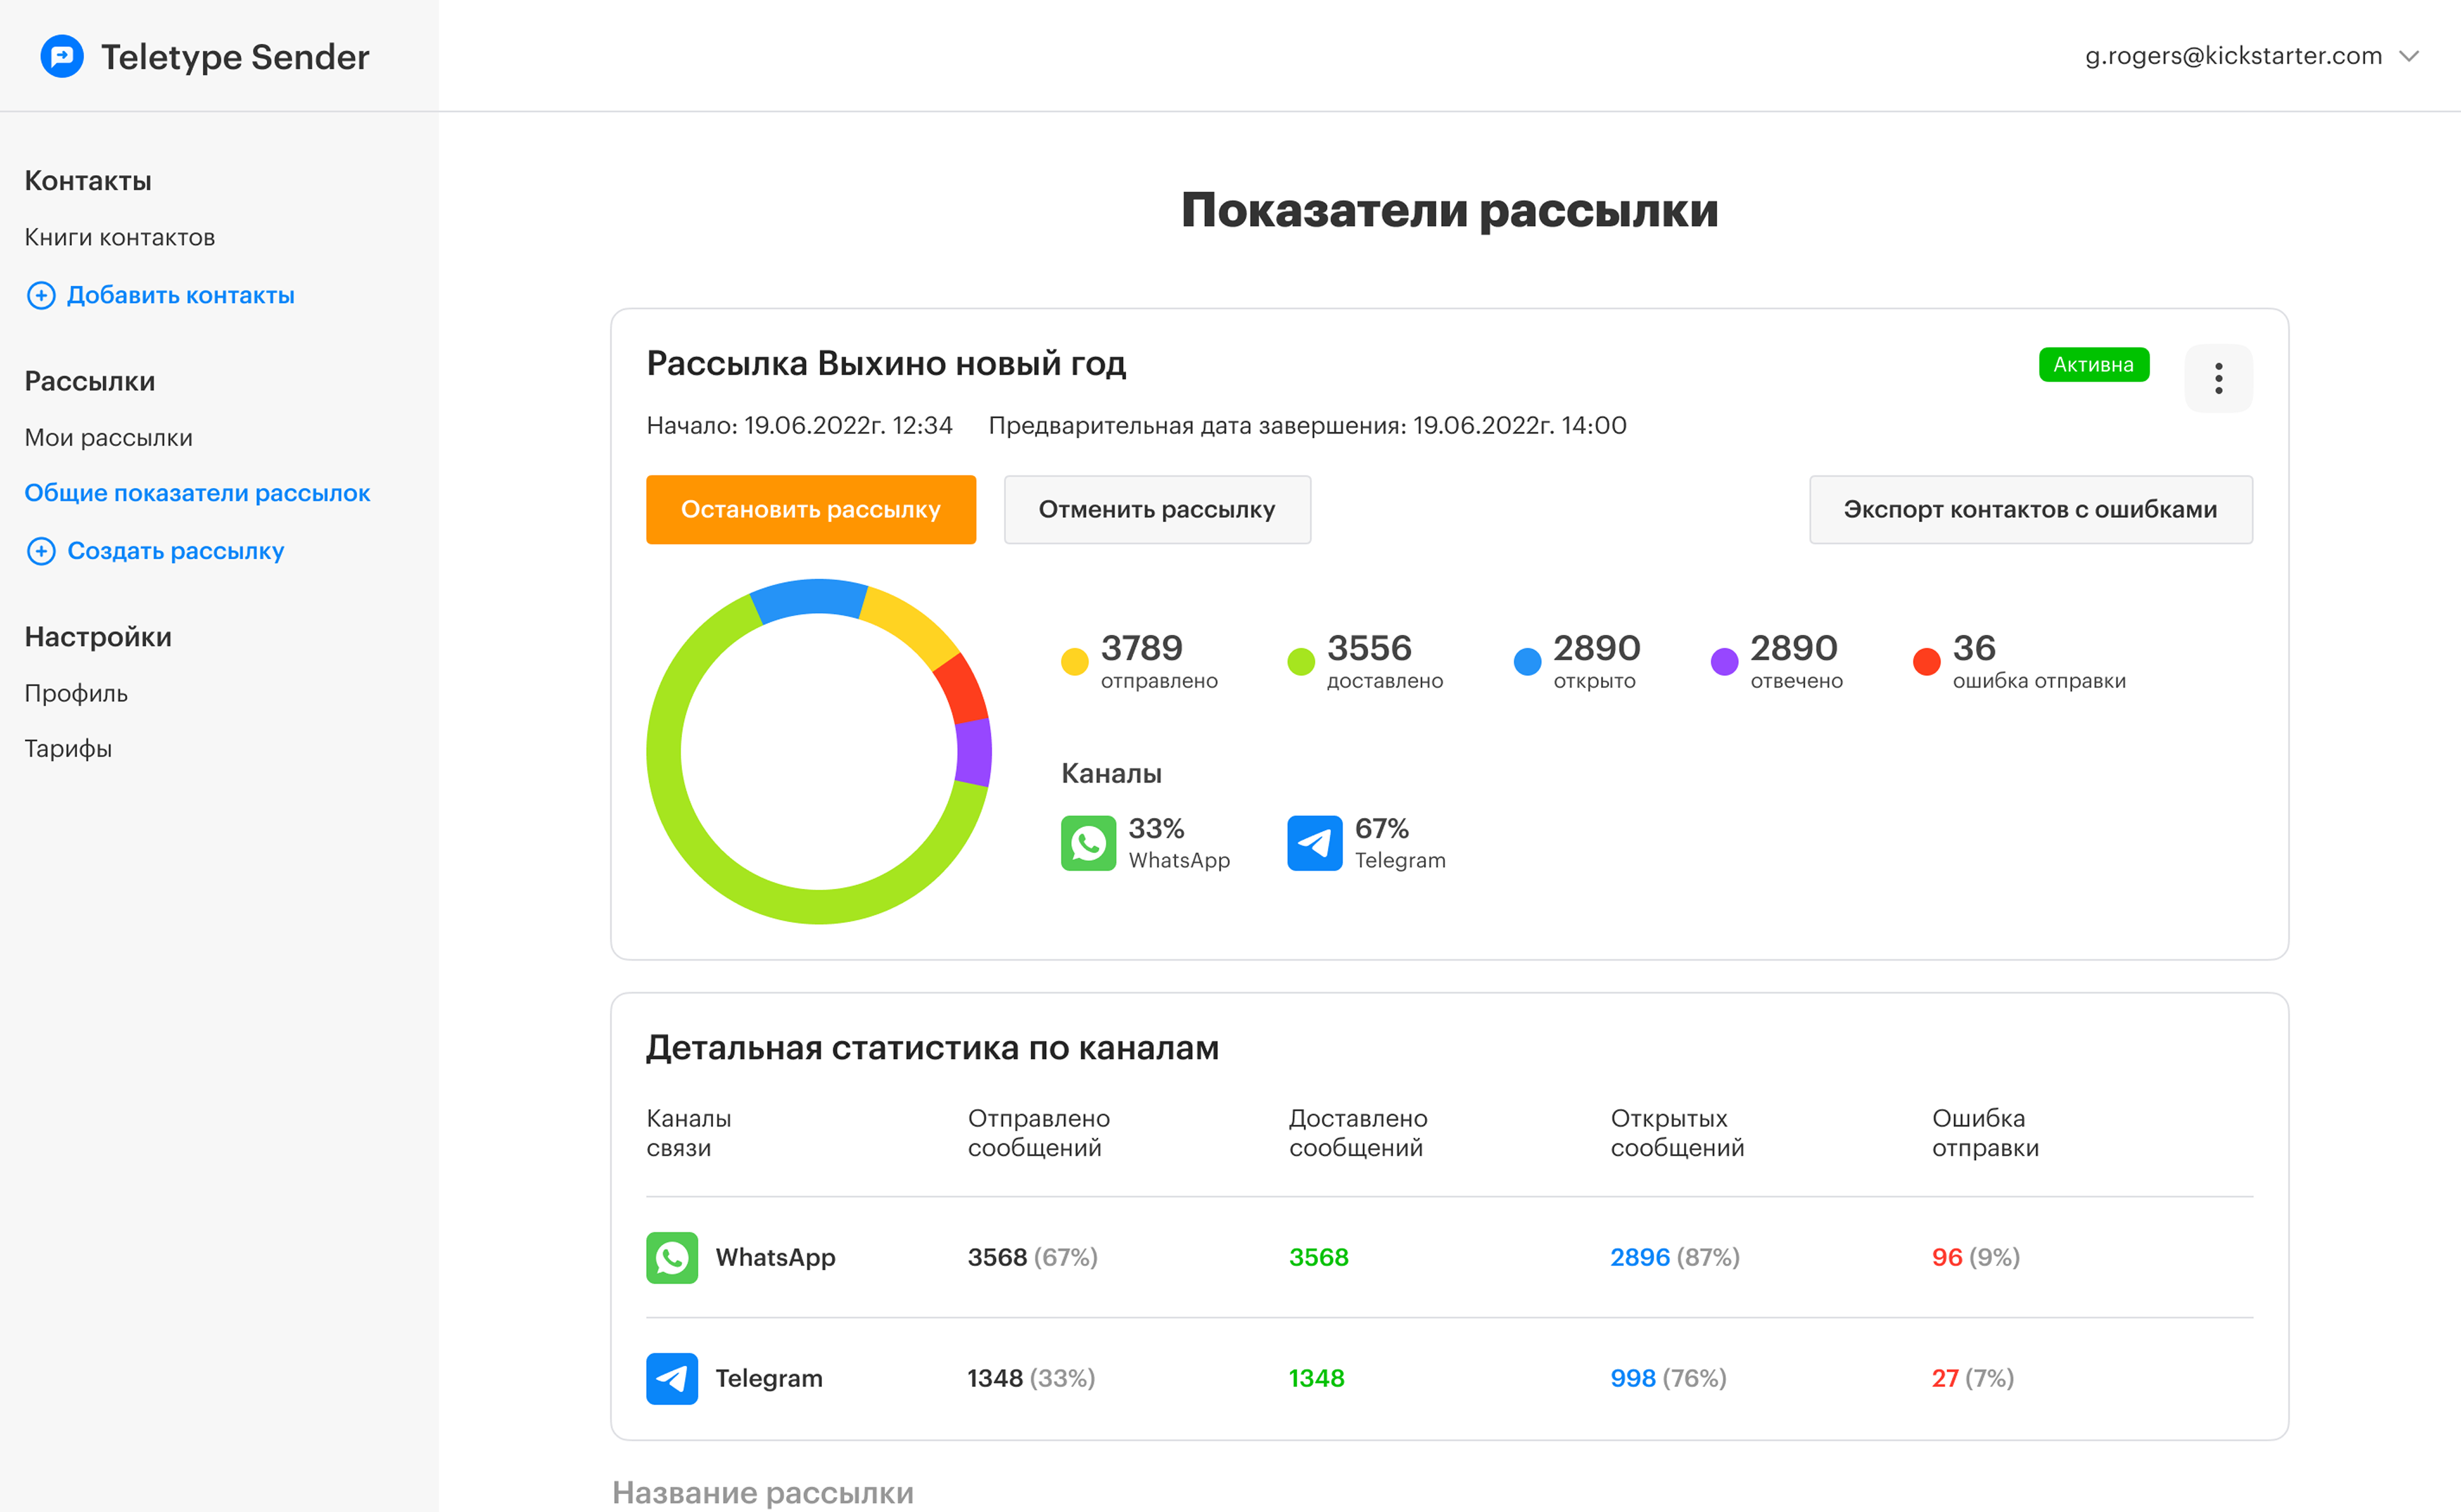Click the purple dot for отвечено legend
Image resolution: width=2461 pixels, height=1512 pixels.
[1724, 662]
